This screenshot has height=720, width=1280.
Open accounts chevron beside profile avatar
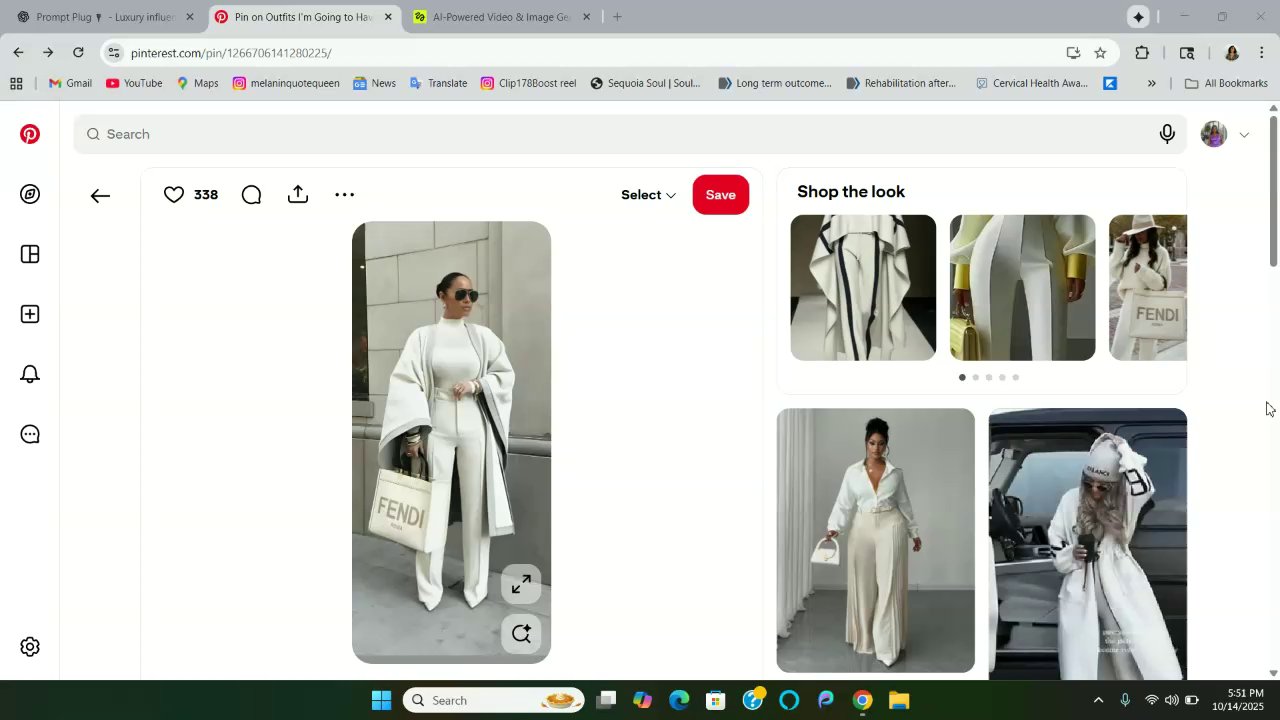coord(1244,135)
